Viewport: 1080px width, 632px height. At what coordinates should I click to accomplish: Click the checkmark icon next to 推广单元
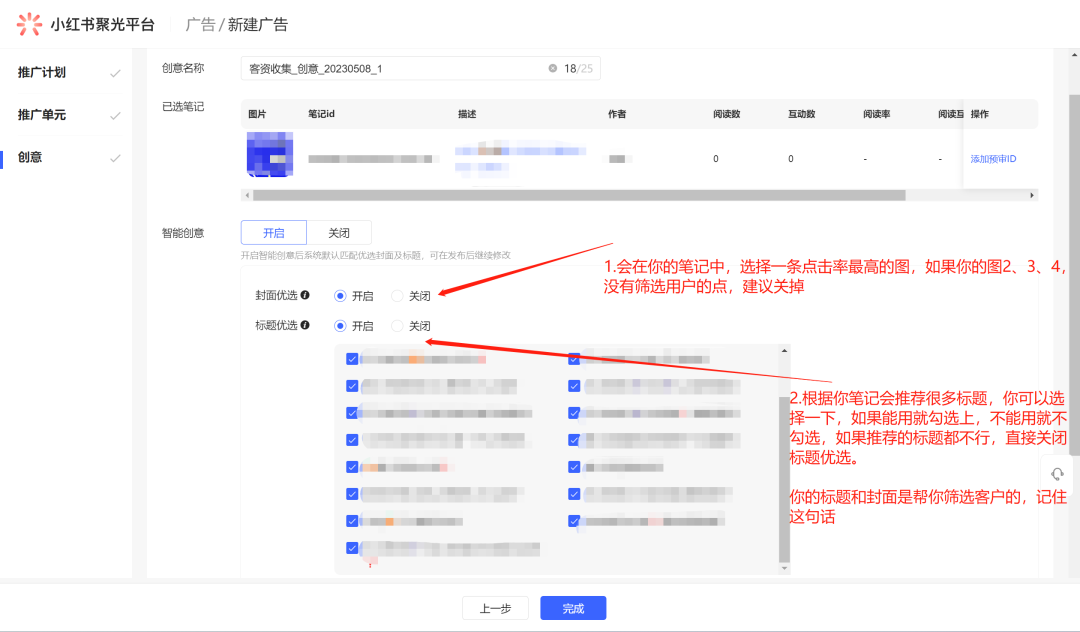tap(115, 115)
